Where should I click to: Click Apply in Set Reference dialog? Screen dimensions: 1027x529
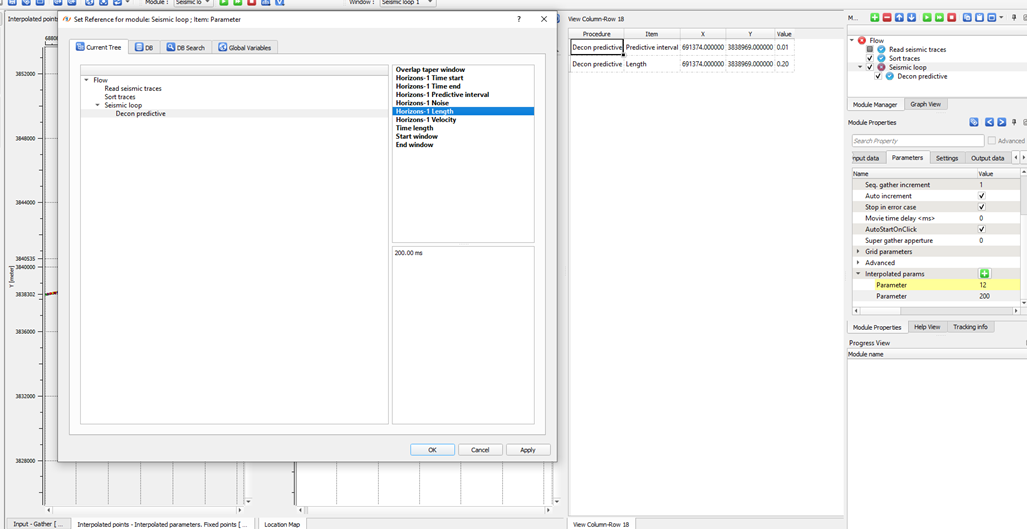528,450
